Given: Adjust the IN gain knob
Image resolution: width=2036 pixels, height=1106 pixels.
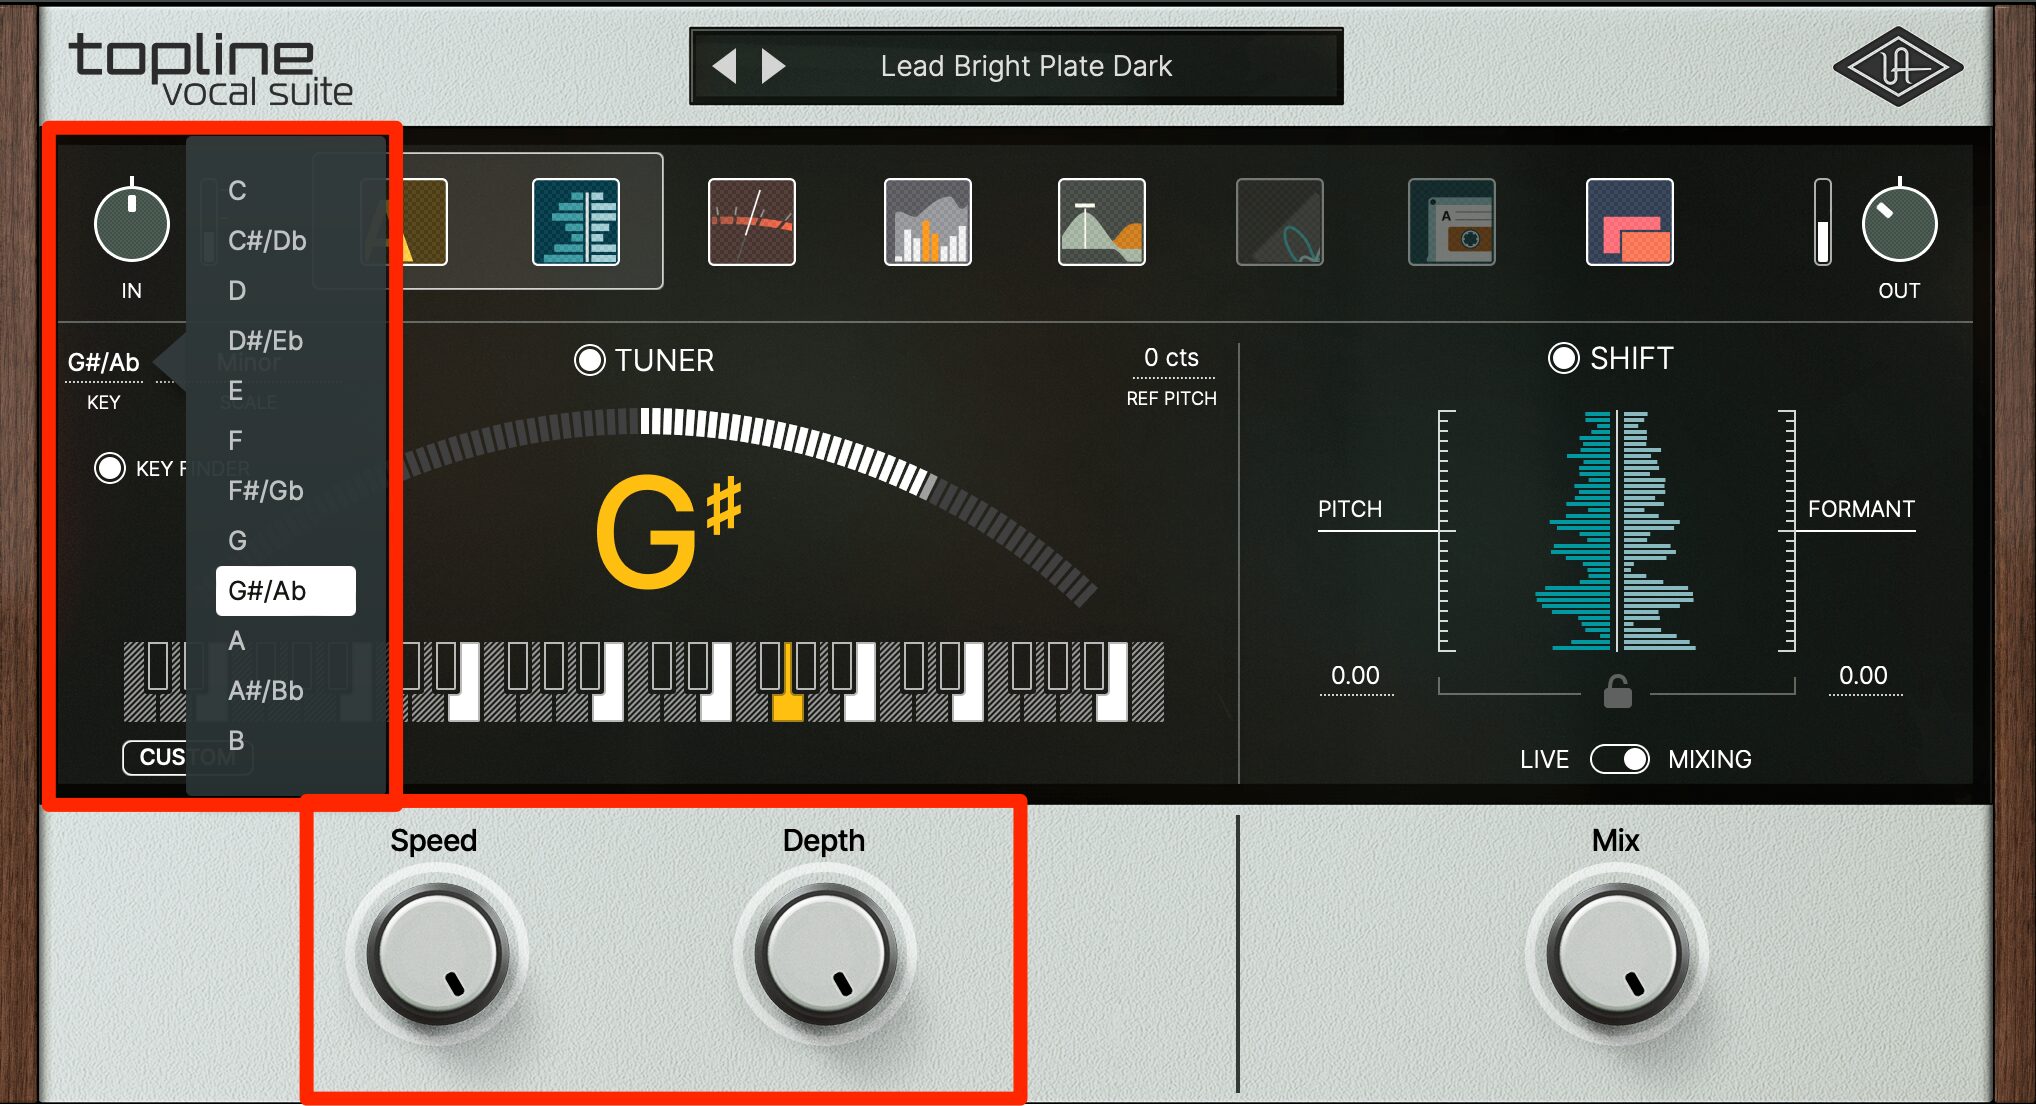Looking at the screenshot, I should click(132, 223).
